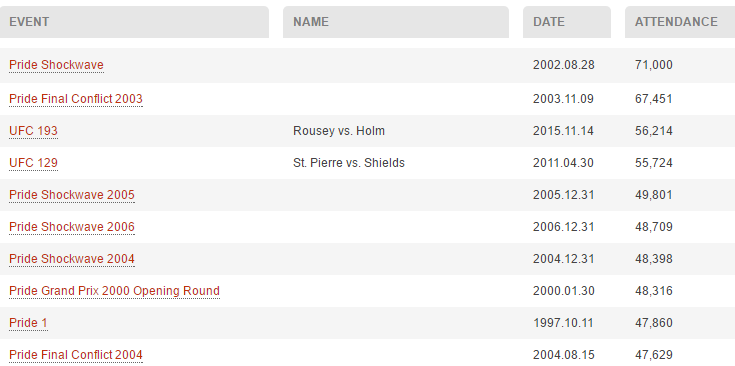735x366 pixels.
Task: Open the Pride Shockwave event link
Action: (56, 65)
